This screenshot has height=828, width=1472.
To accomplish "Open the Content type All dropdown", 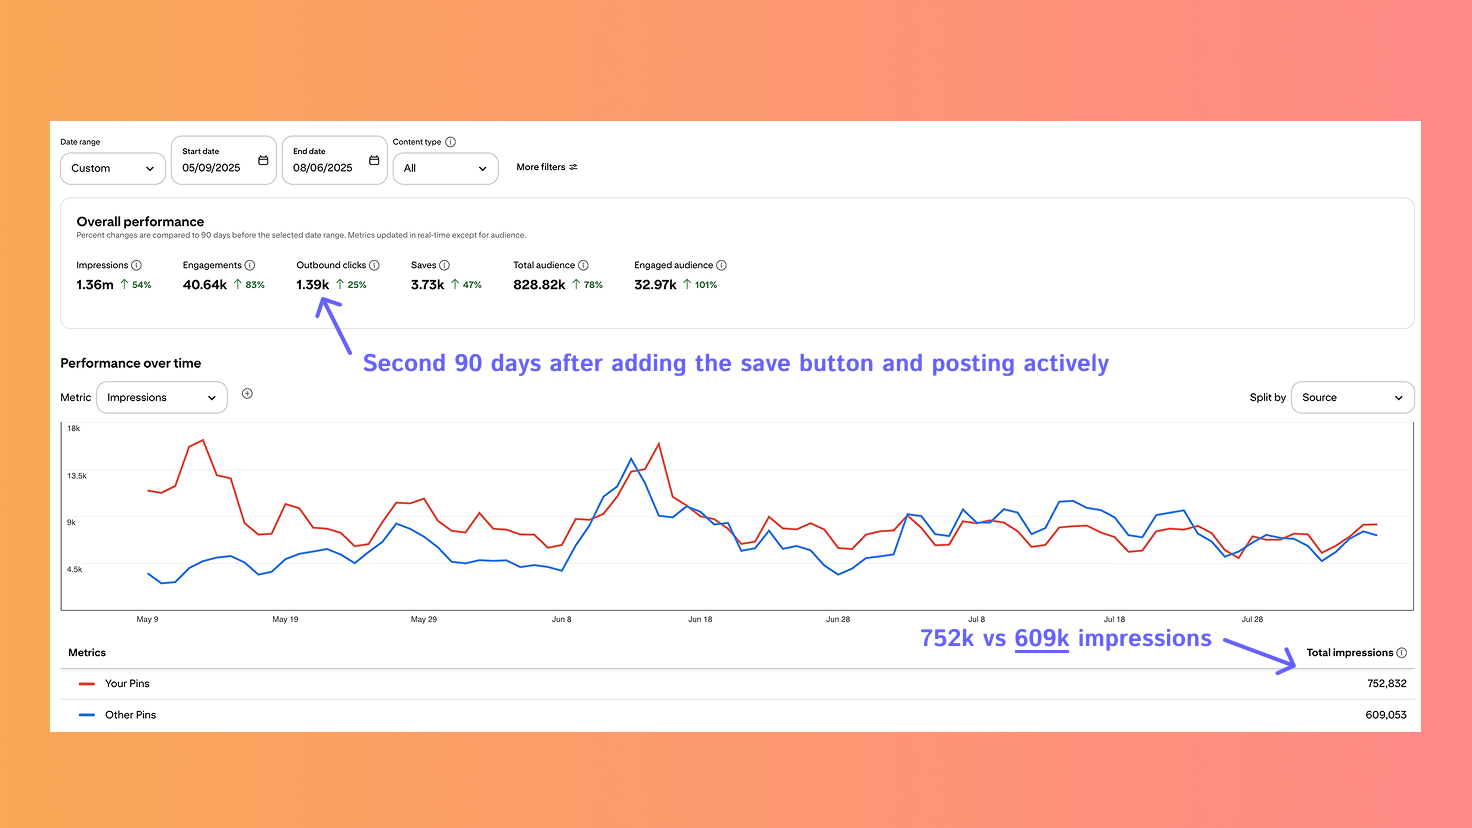I will 445,168.
